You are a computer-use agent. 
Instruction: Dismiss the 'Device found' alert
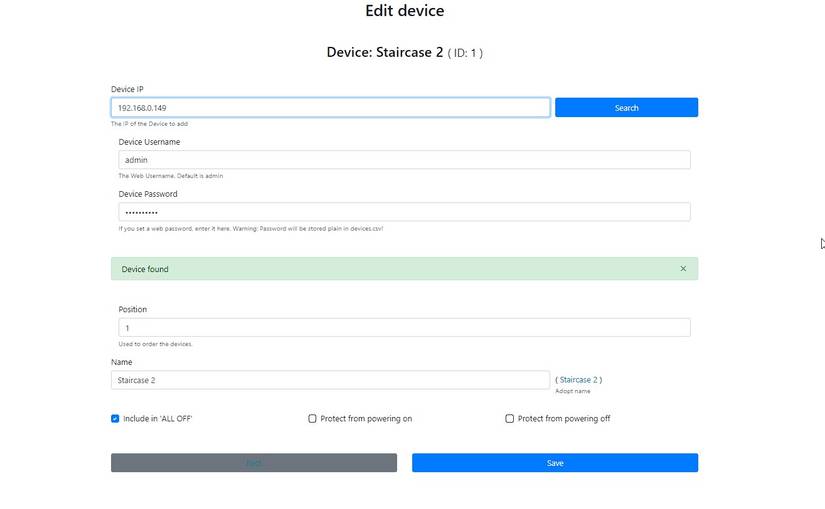point(683,268)
